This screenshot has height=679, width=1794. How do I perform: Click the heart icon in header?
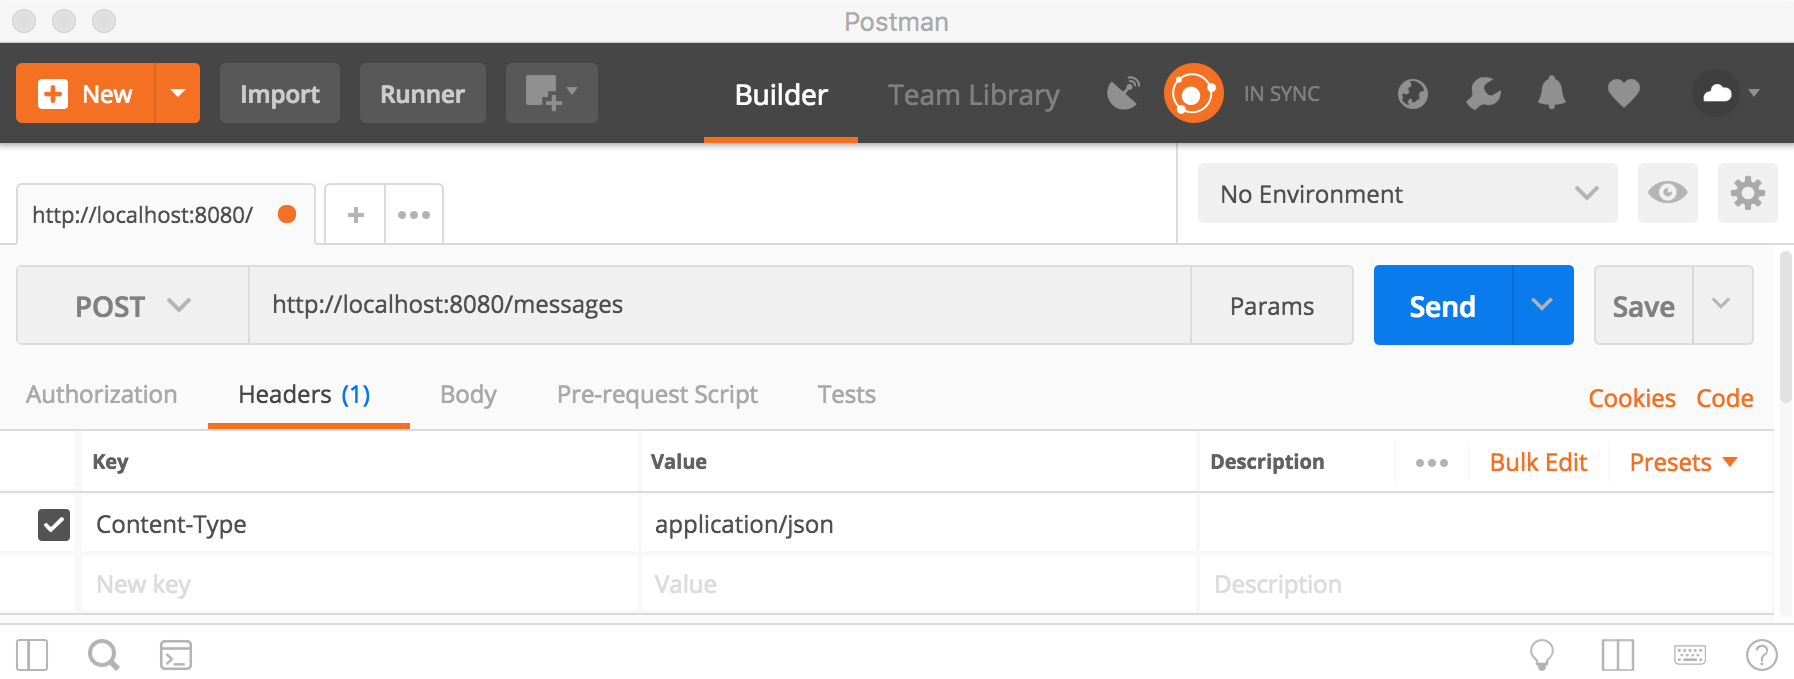pyautogui.click(x=1623, y=93)
